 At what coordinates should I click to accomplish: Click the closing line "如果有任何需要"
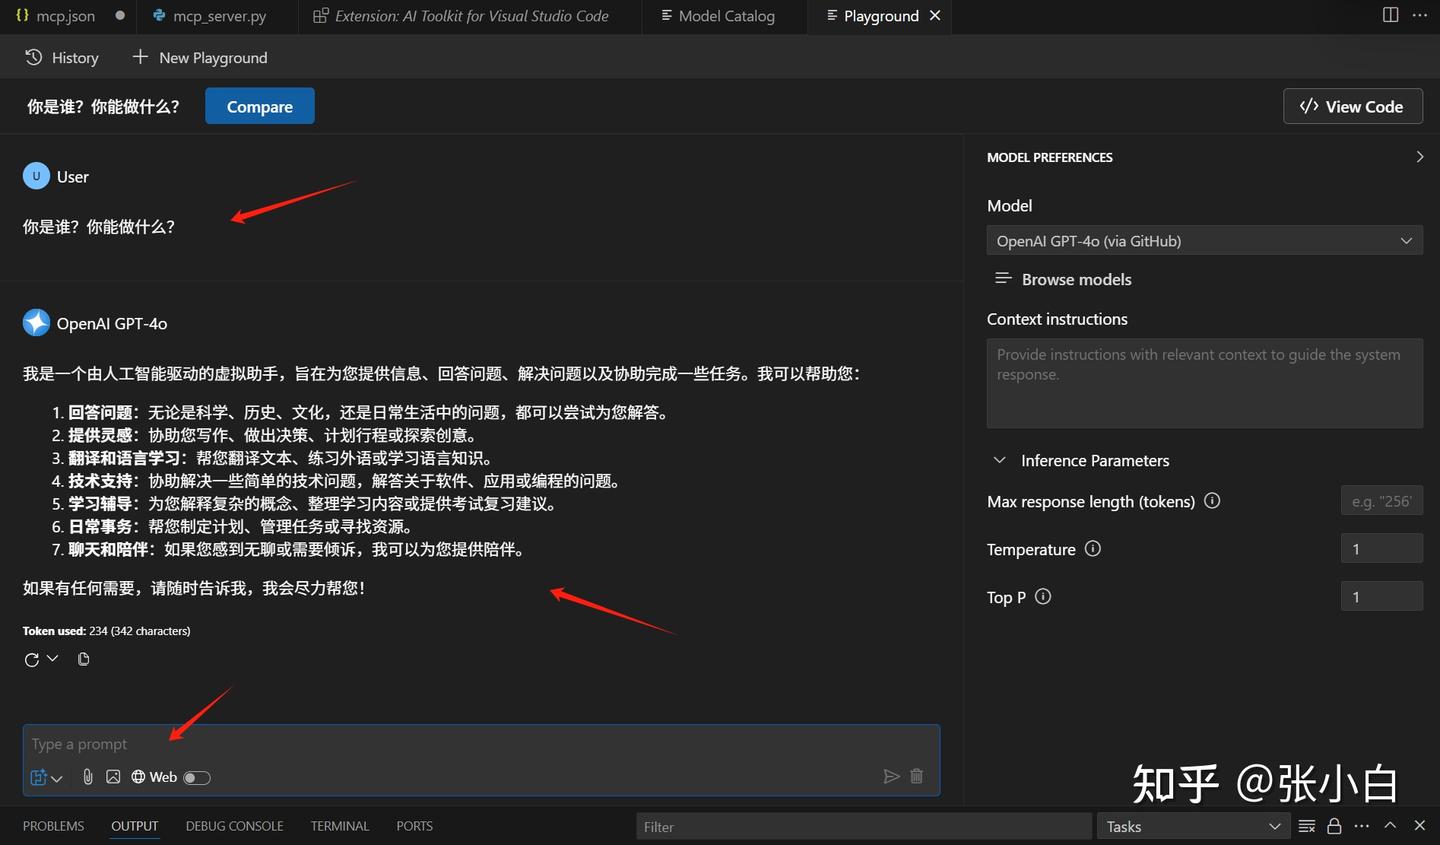pos(195,588)
